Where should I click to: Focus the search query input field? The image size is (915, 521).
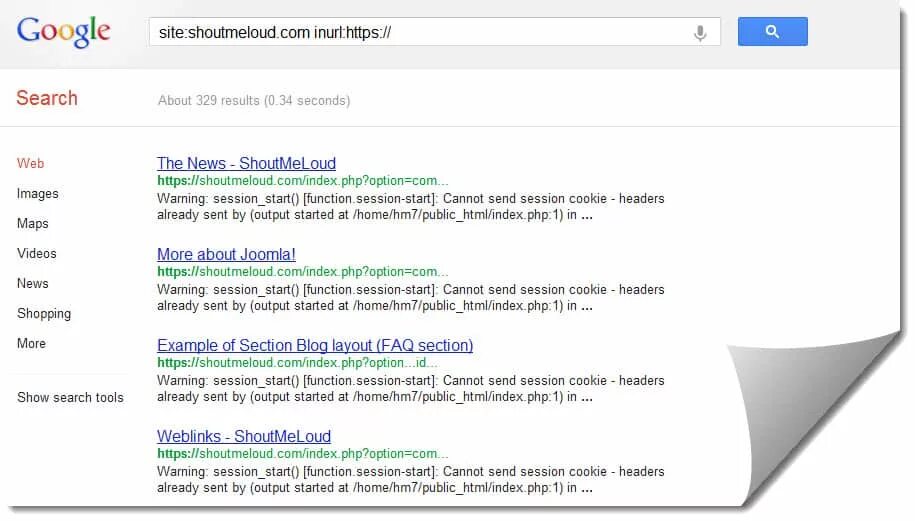click(x=434, y=32)
